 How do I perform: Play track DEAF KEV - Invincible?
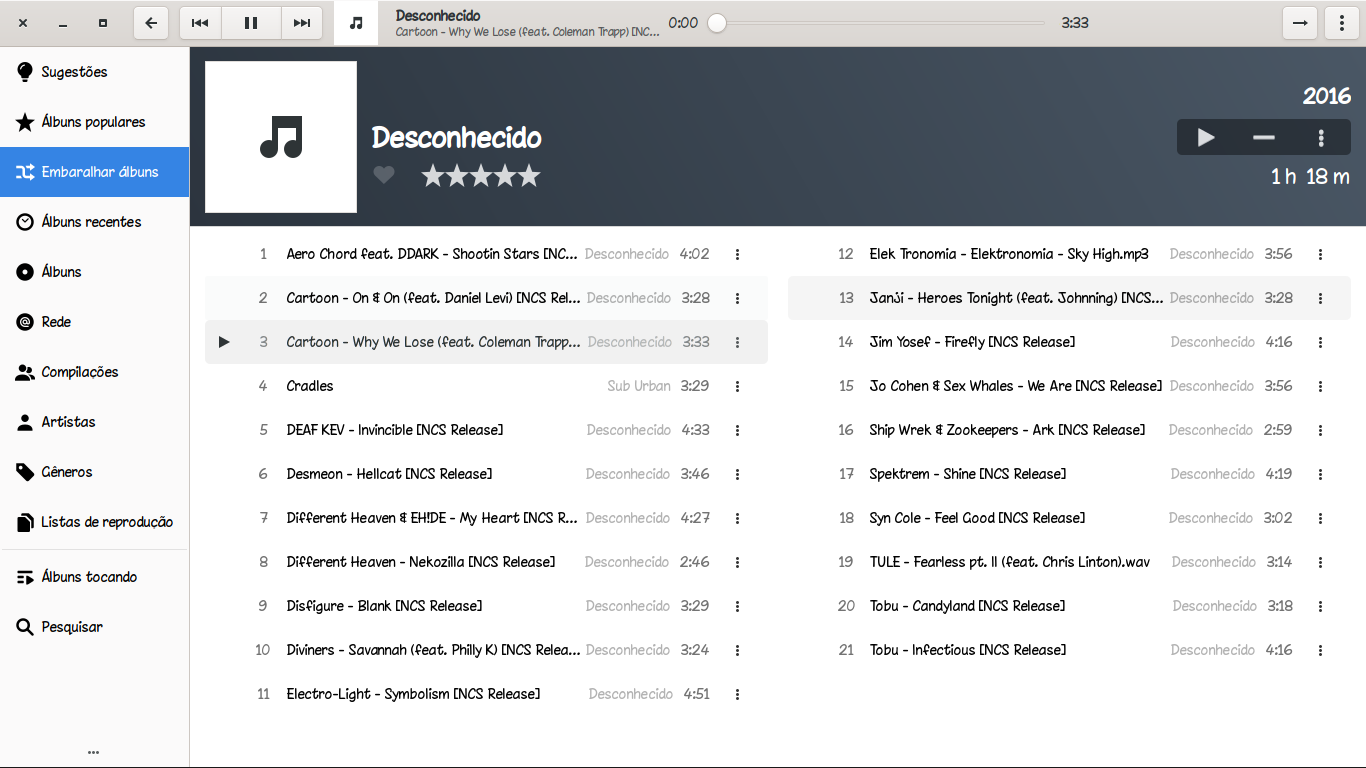[394, 430]
